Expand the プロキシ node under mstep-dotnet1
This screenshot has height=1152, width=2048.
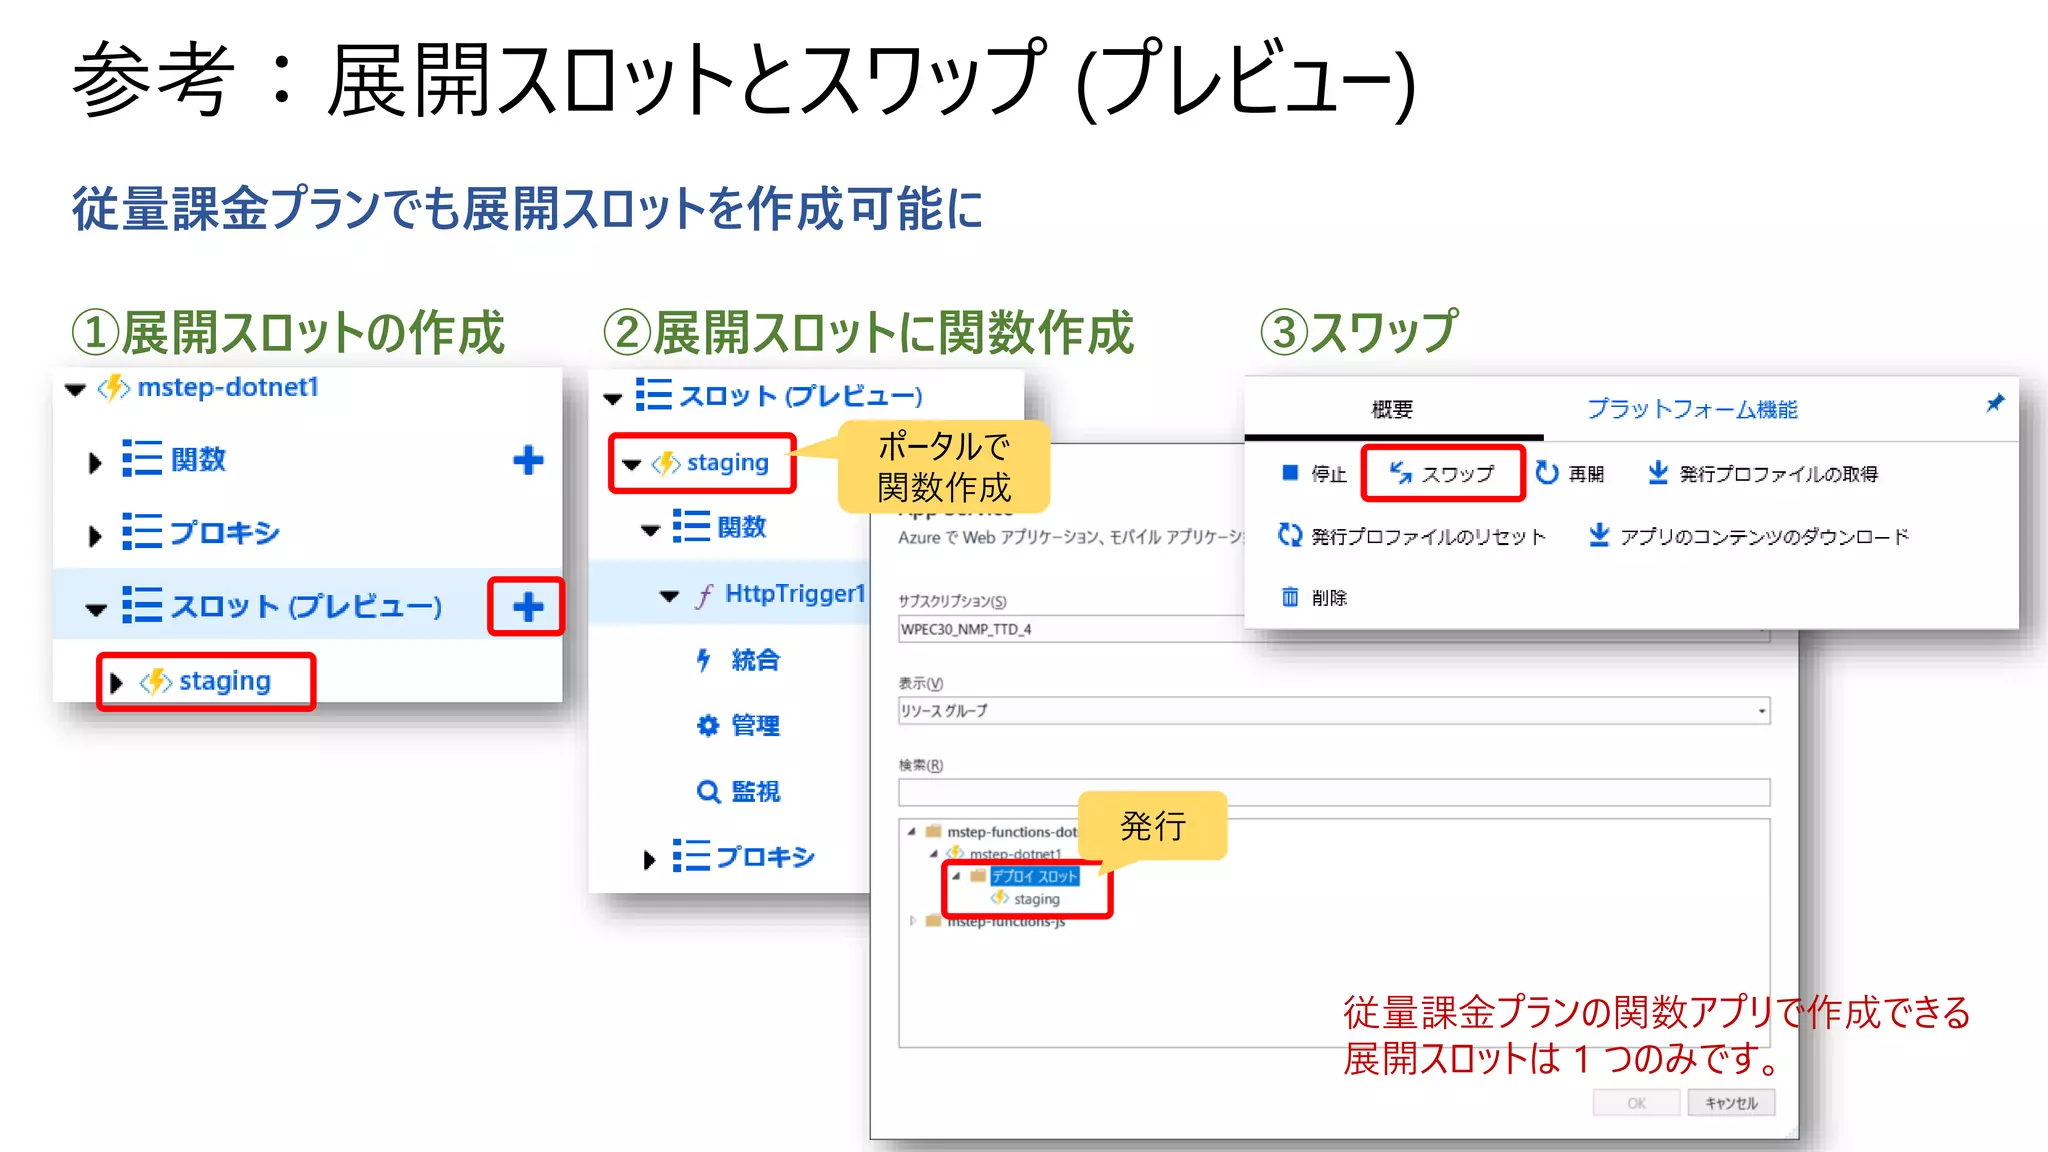click(x=95, y=536)
